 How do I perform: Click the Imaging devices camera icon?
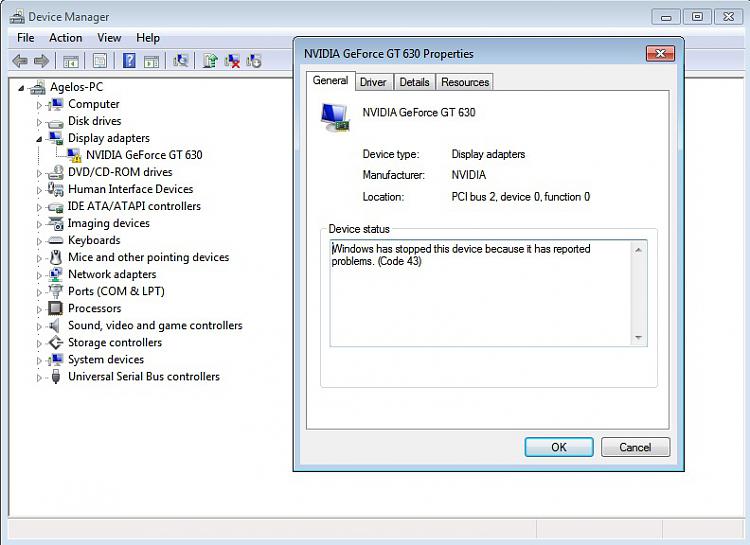point(55,223)
